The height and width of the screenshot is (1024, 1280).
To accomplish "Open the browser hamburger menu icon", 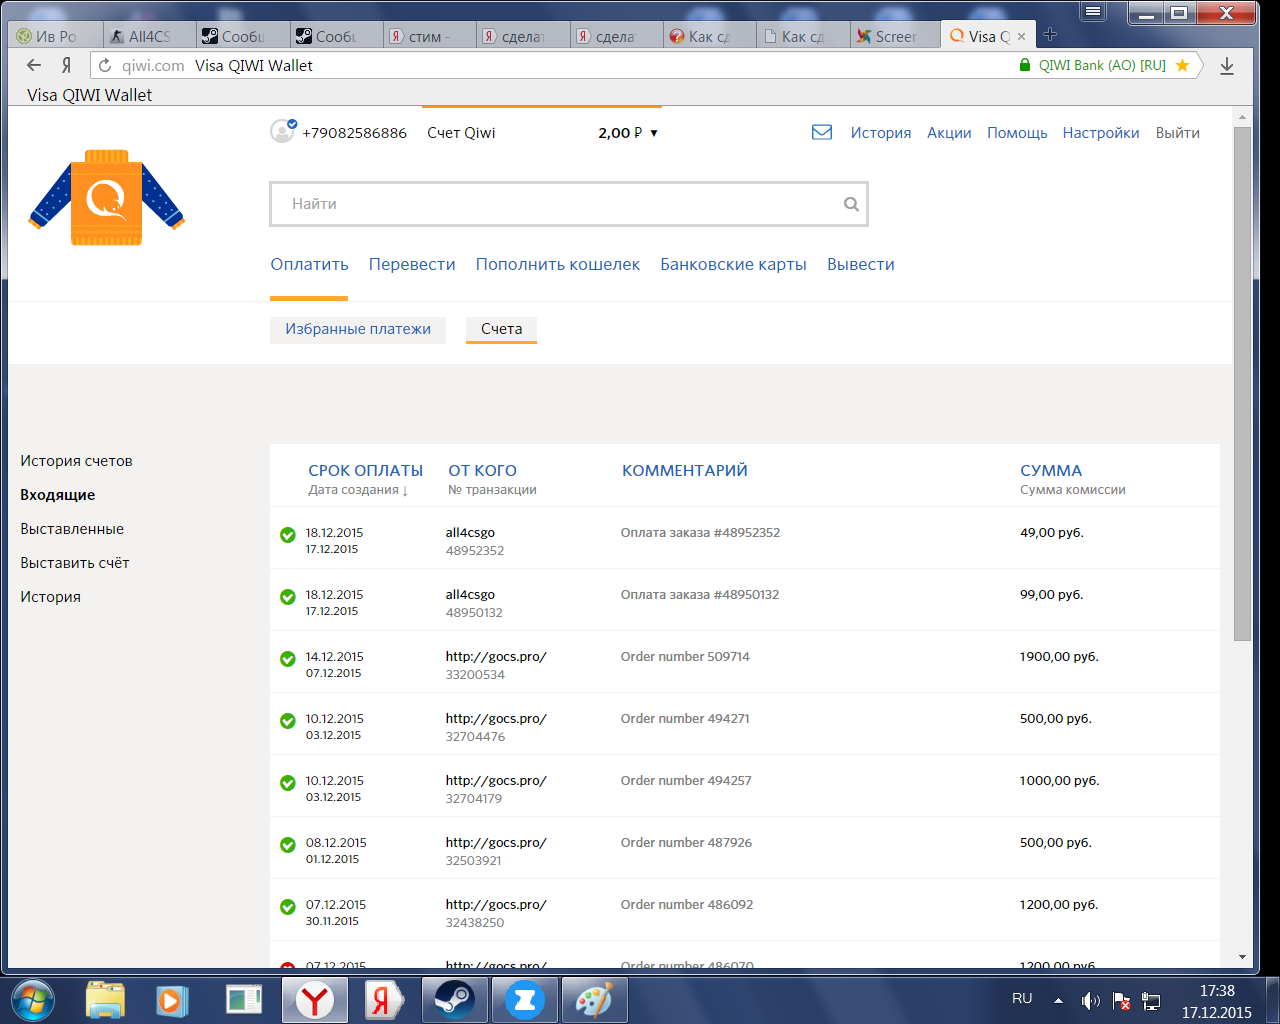I will 1093,12.
